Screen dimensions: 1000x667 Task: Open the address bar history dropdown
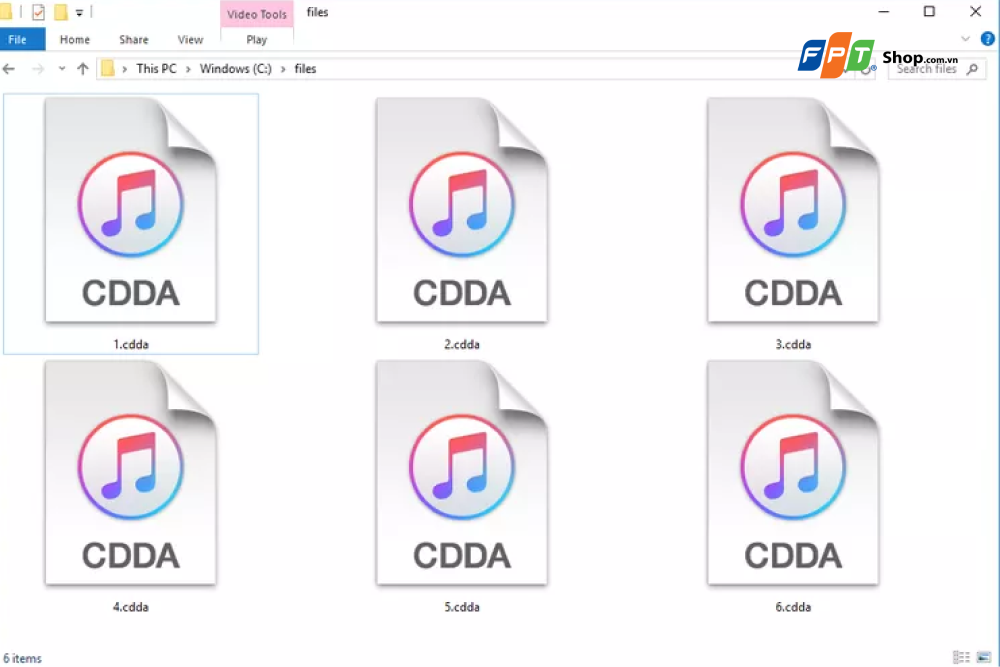tap(61, 68)
